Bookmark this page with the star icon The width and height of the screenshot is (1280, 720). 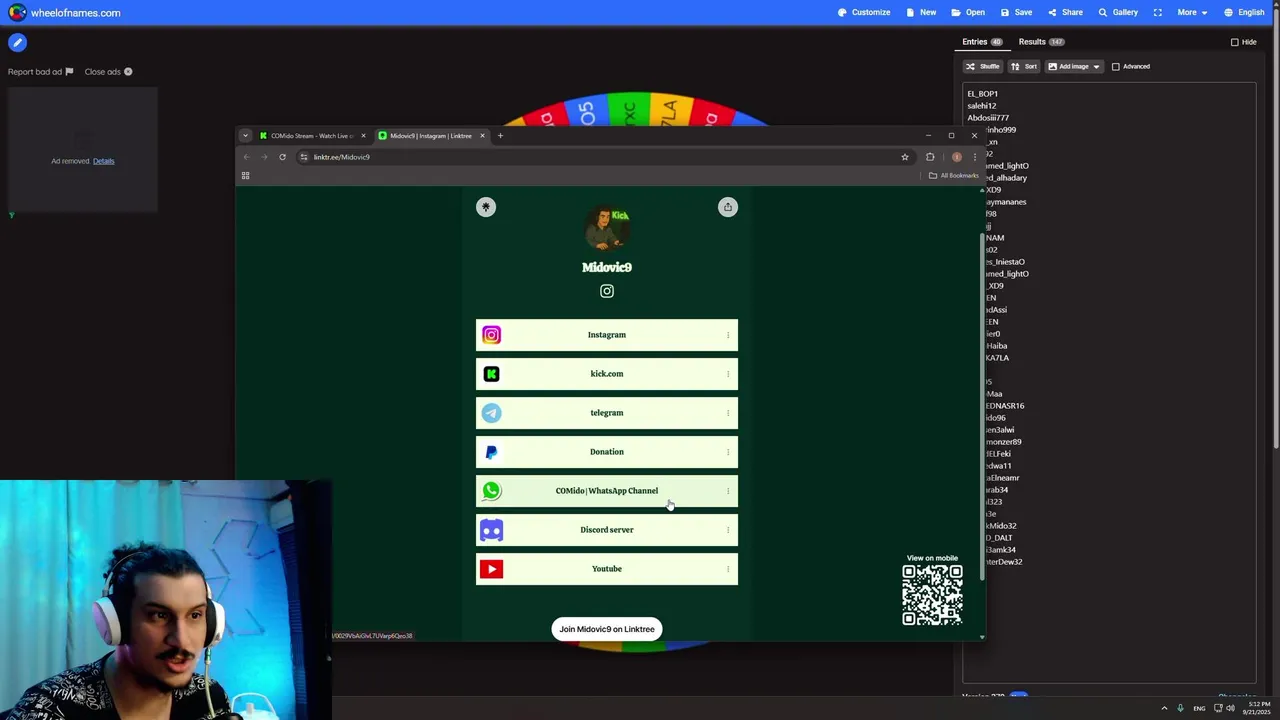tap(905, 157)
